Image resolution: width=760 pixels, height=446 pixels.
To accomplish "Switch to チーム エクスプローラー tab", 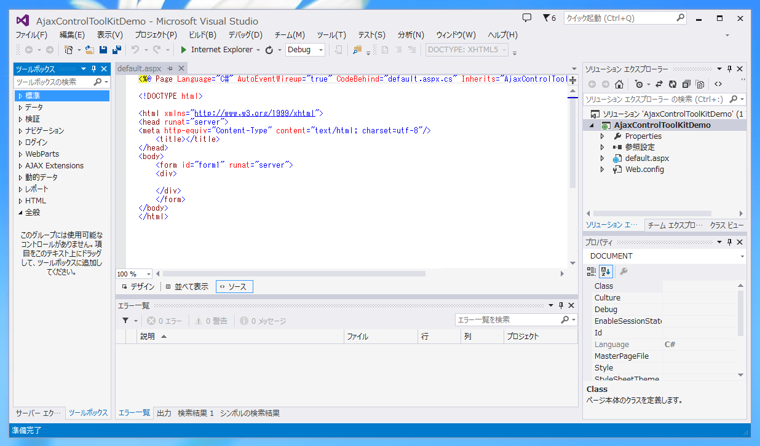I will pos(675,225).
